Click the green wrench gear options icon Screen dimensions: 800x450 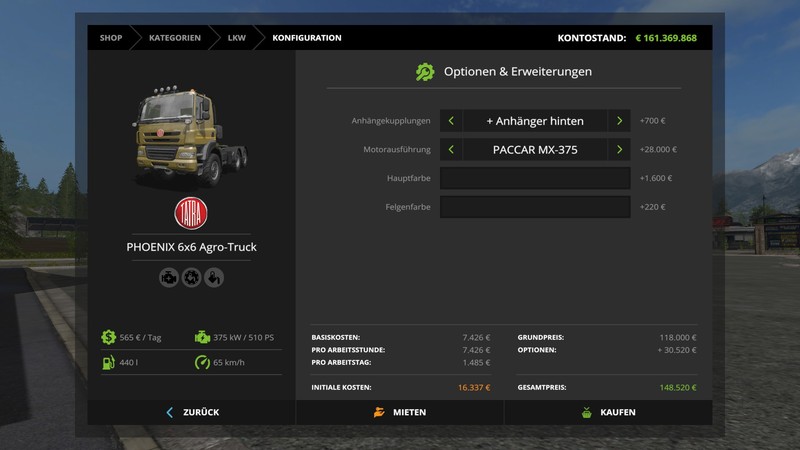[x=425, y=72]
